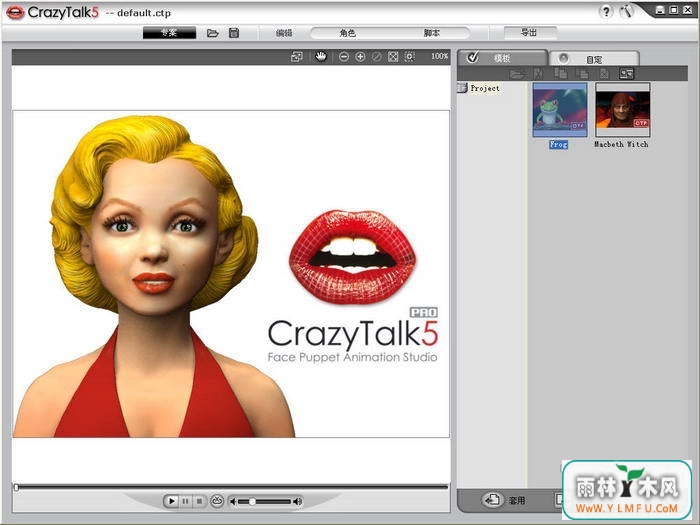Switch to the 角色 tab
This screenshot has height=525, width=700.
[x=347, y=33]
